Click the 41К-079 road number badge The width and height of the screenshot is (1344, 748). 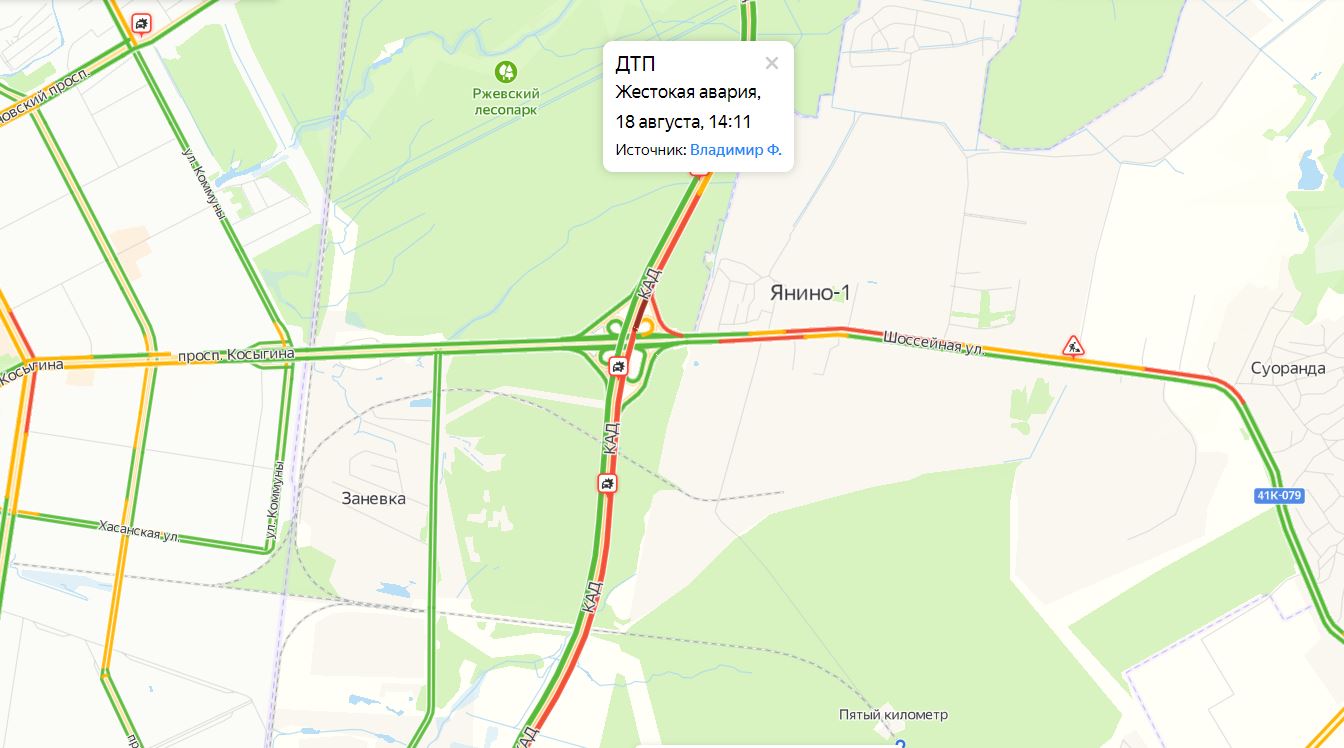[x=1280, y=496]
